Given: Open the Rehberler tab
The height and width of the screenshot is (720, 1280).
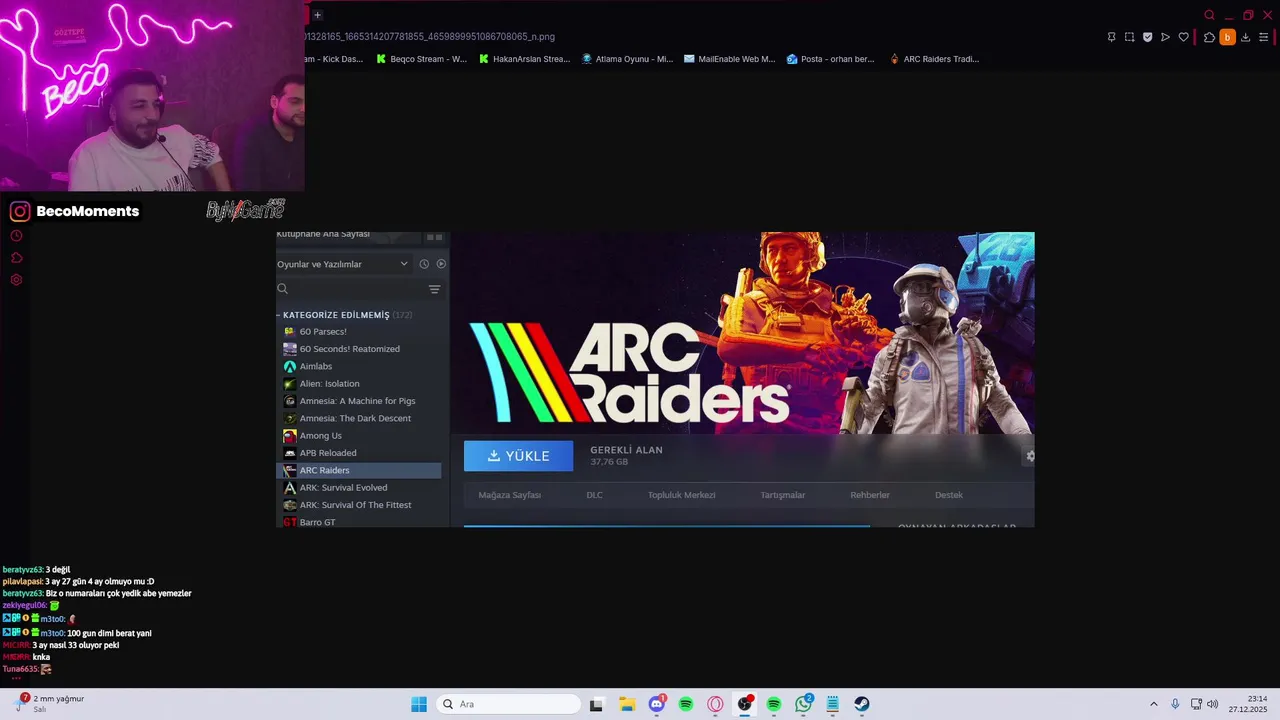Looking at the screenshot, I should click(870, 495).
